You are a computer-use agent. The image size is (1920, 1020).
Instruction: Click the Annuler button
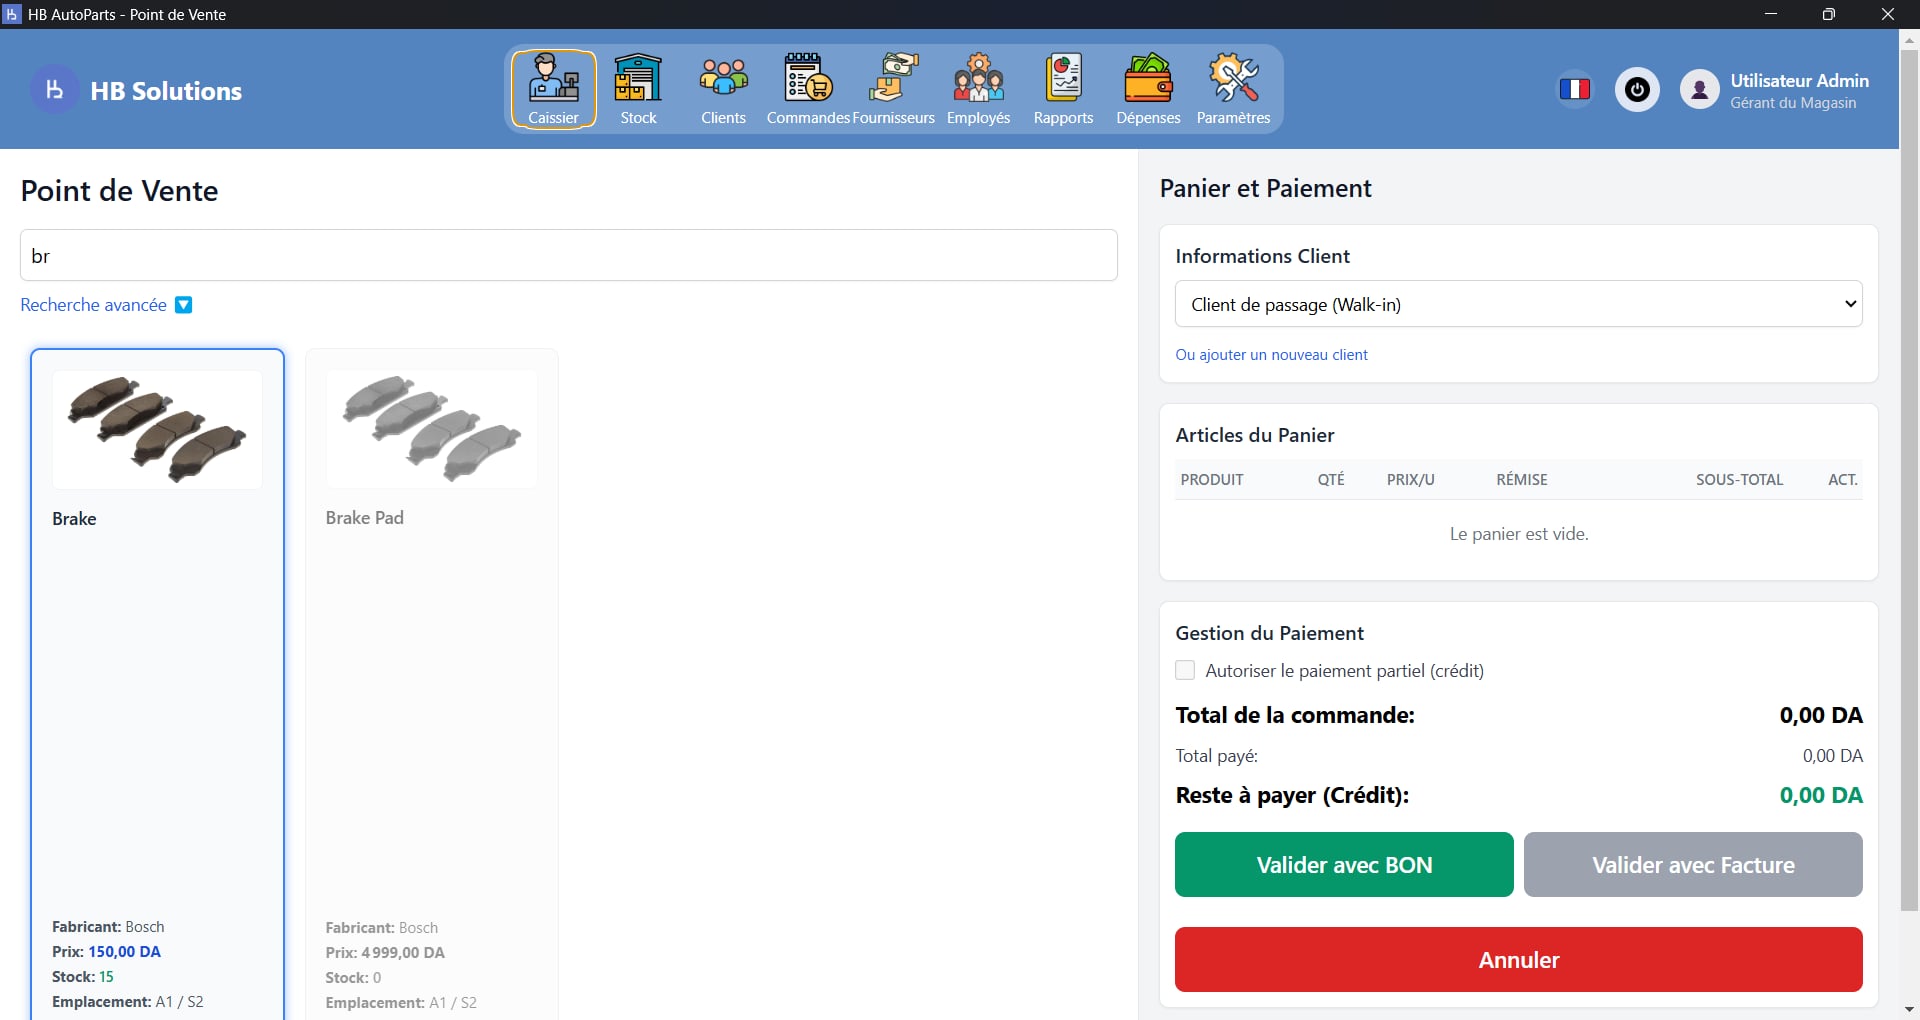click(1518, 959)
